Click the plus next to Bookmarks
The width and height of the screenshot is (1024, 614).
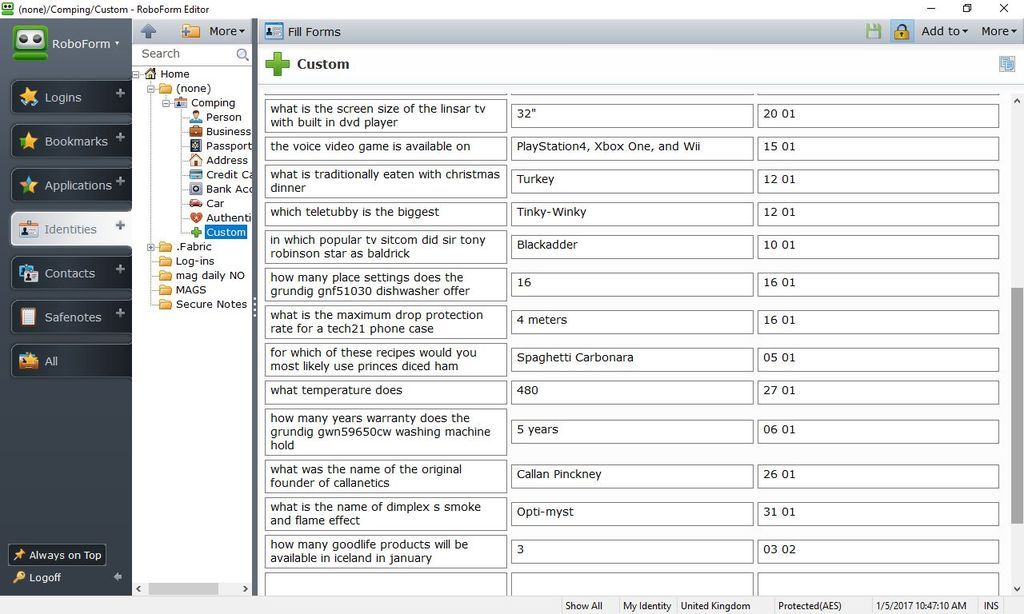click(x=120, y=137)
